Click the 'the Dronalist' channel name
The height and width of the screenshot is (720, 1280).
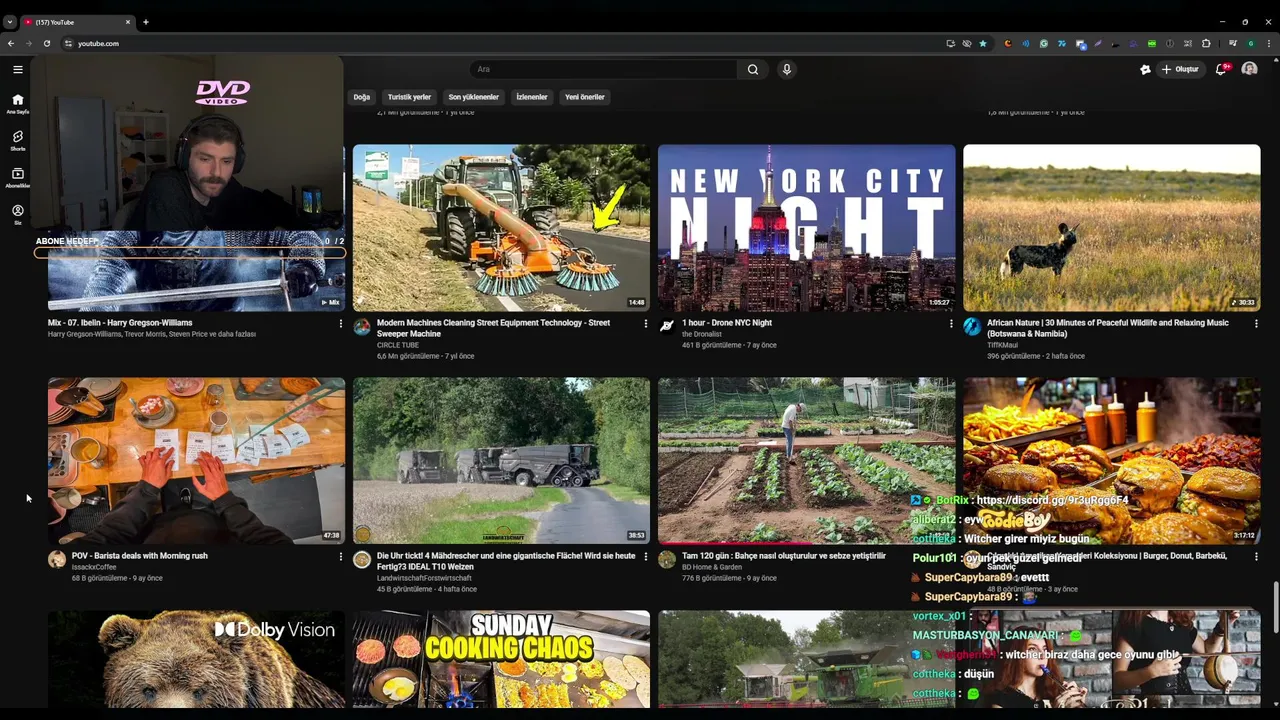tap(702, 334)
